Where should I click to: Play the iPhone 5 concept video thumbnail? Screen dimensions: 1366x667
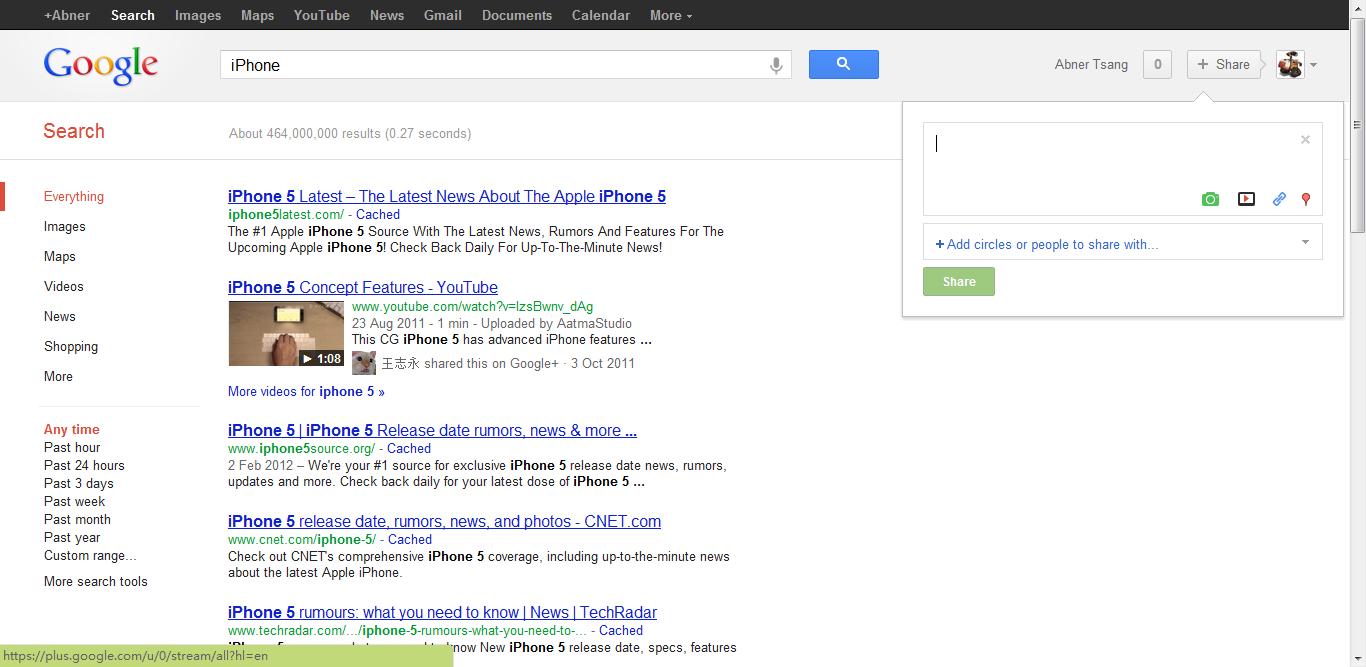coord(286,334)
